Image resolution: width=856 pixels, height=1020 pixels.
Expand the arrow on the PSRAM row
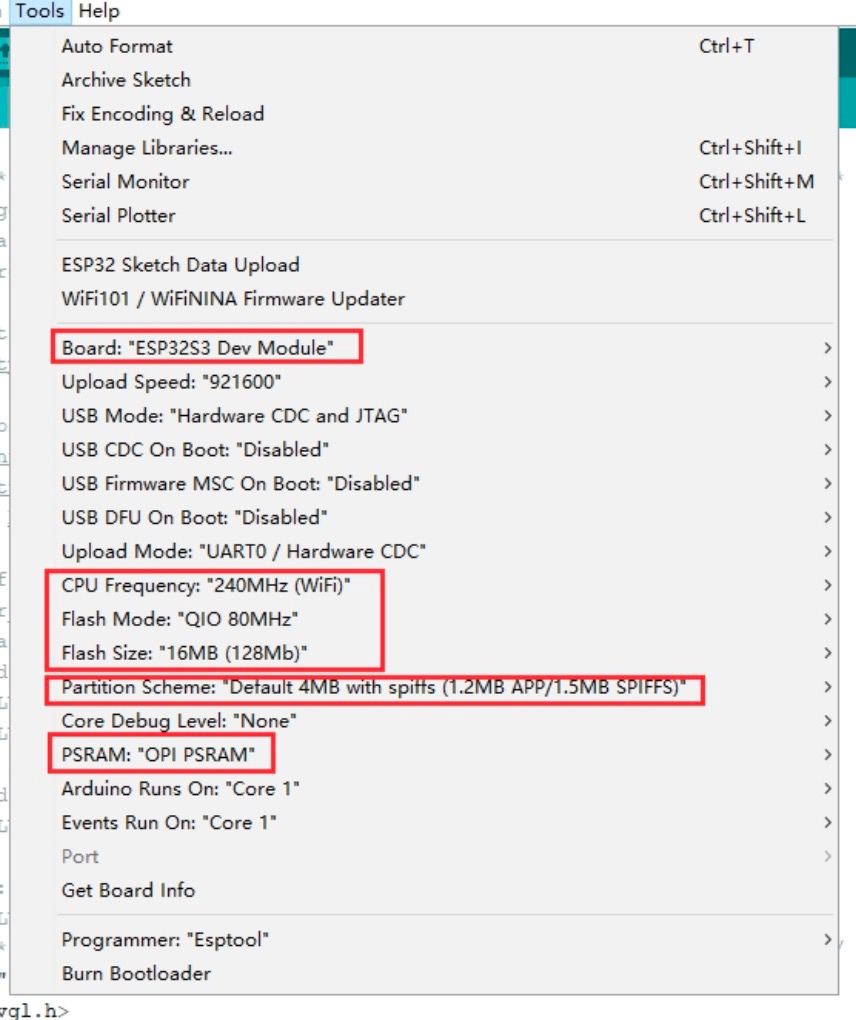(827, 755)
